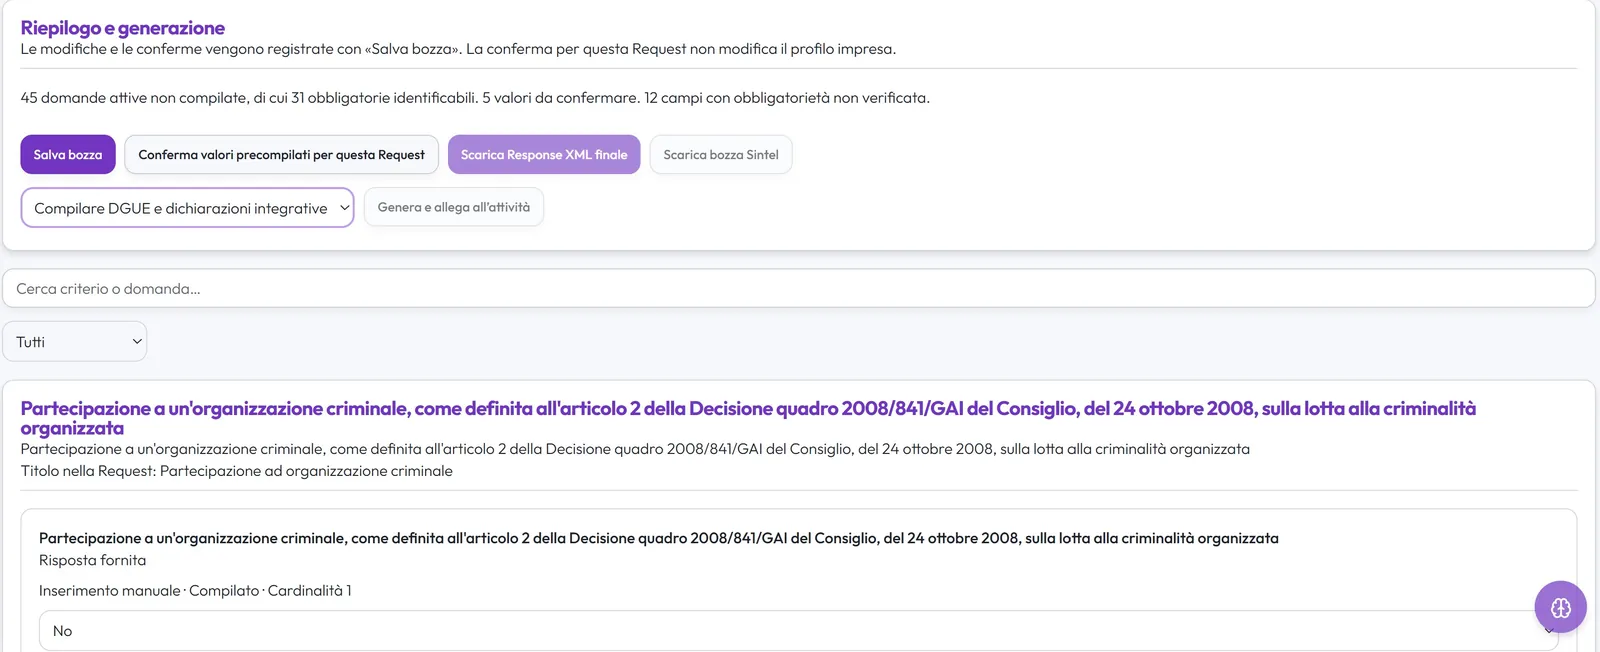Click the Salva bozza button

[68, 155]
